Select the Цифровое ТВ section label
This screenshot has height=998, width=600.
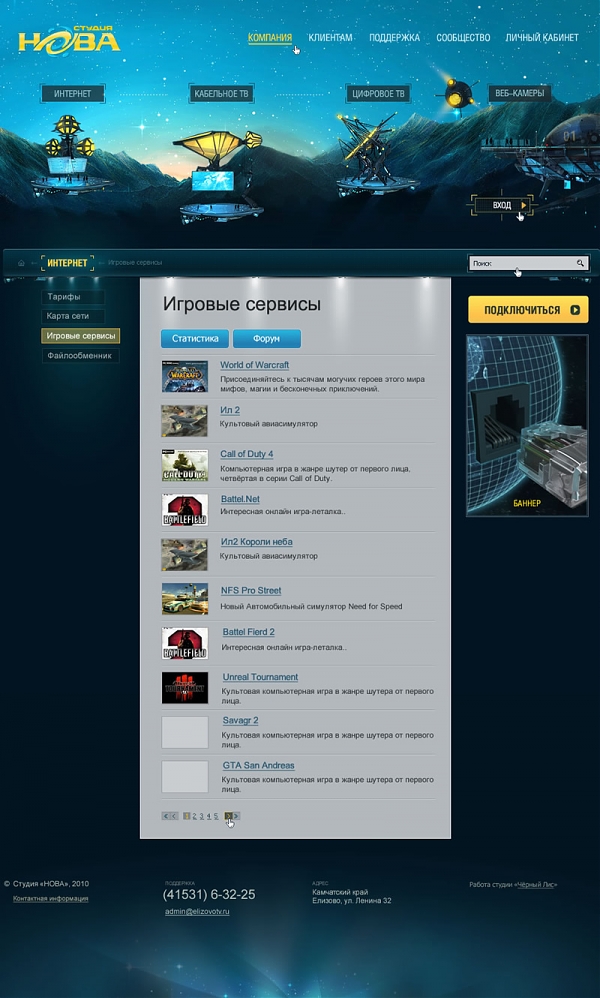pos(379,94)
